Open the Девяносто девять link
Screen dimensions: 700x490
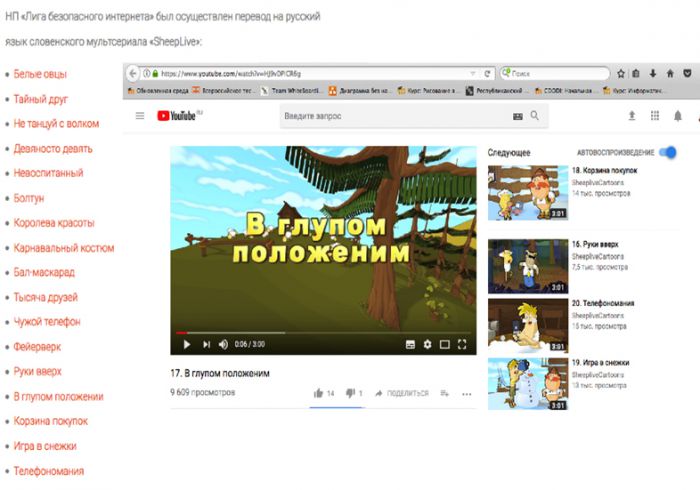click(x=53, y=149)
